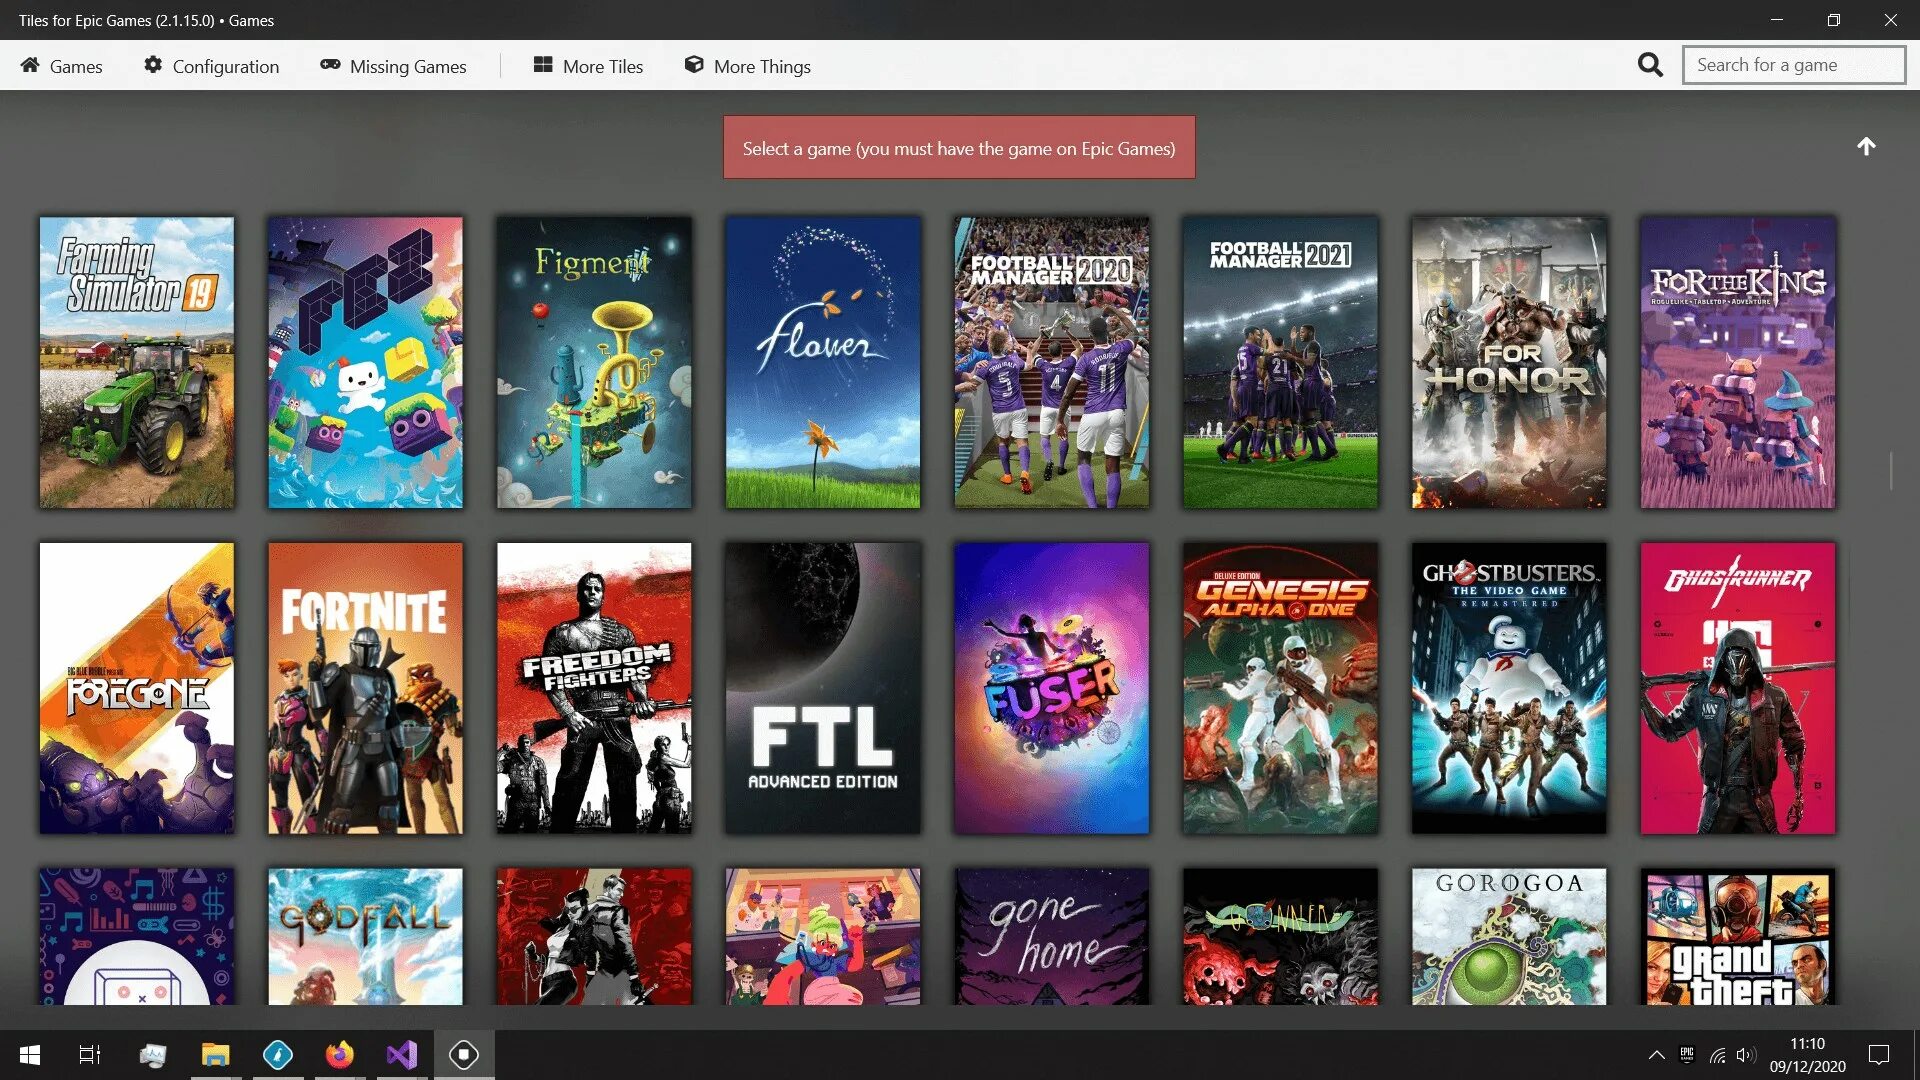Open the Godfall game tile
Image resolution: width=1920 pixels, height=1080 pixels.
pyautogui.click(x=365, y=938)
